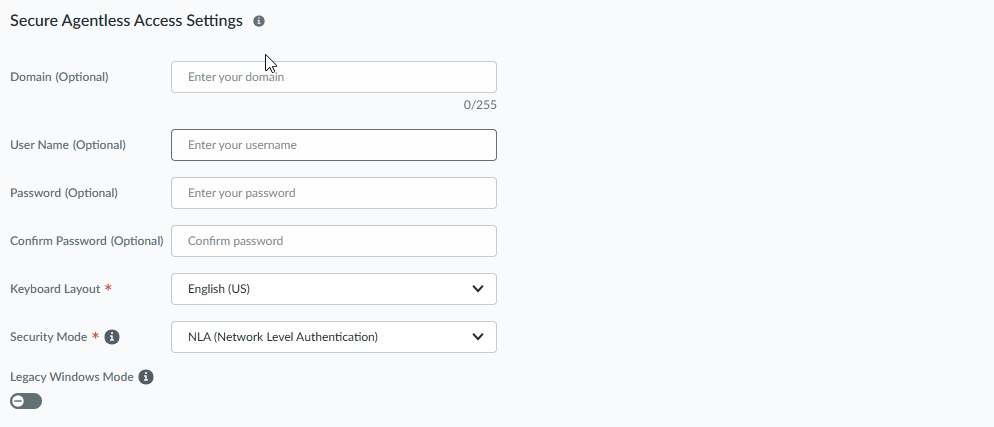Click the chevron arrow in Security Mode field
Screen dimensions: 994x427
pyautogui.click(x=477, y=337)
